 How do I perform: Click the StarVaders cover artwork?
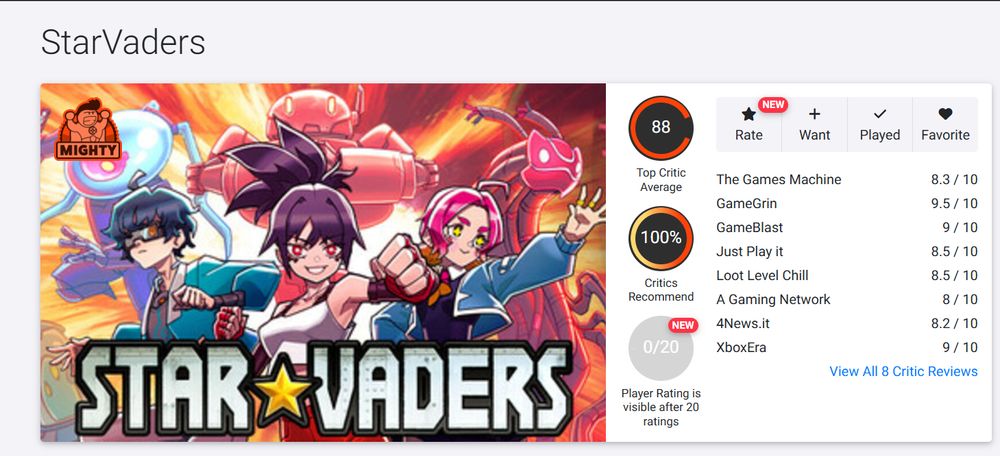(x=323, y=262)
